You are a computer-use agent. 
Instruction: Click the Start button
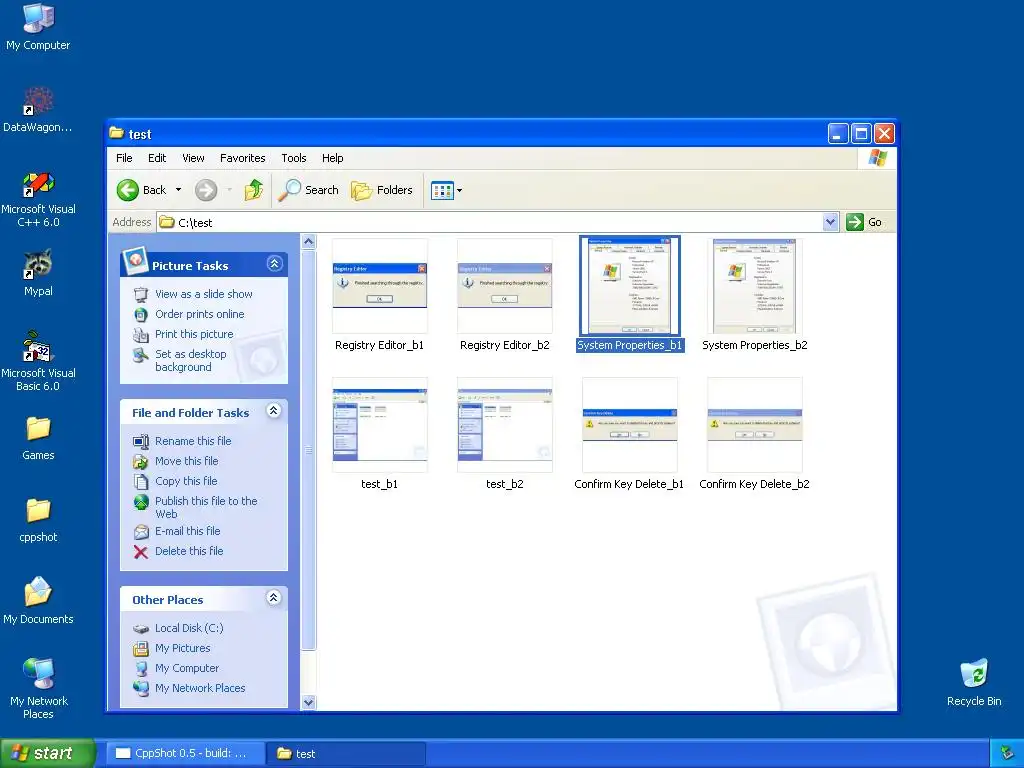coord(46,753)
